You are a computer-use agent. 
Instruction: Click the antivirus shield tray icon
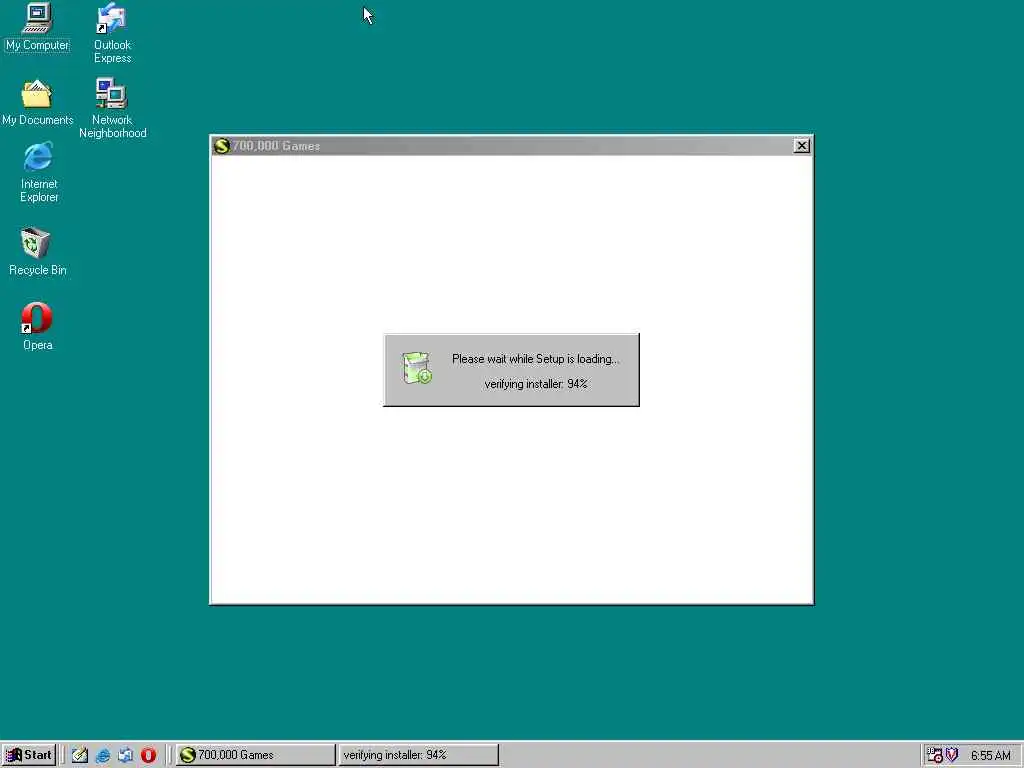pos(952,755)
